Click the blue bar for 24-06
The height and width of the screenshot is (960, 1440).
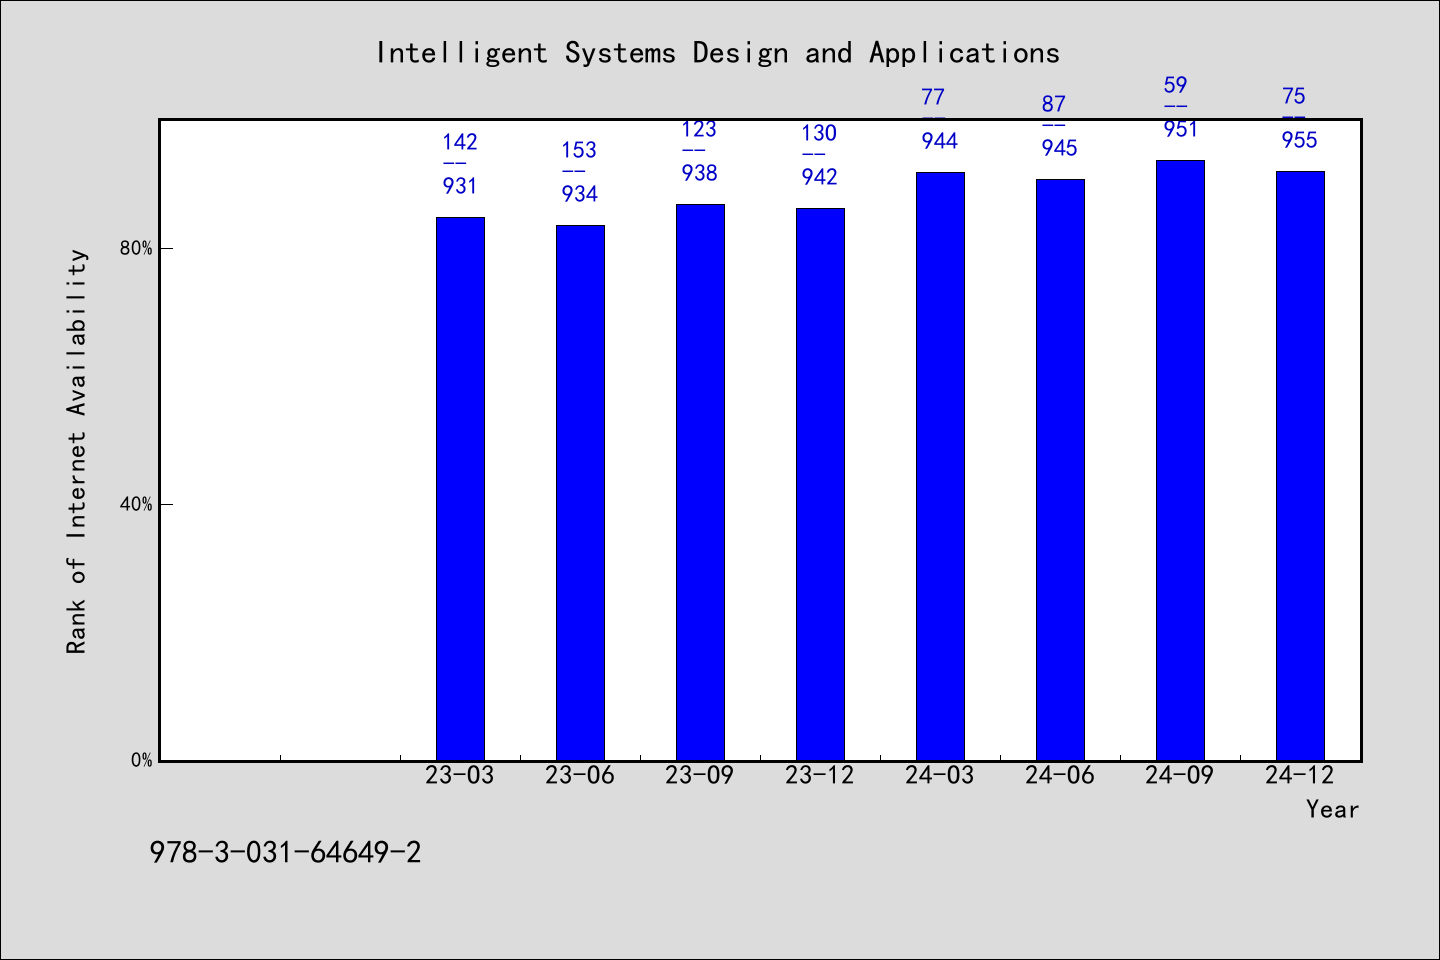1060,470
